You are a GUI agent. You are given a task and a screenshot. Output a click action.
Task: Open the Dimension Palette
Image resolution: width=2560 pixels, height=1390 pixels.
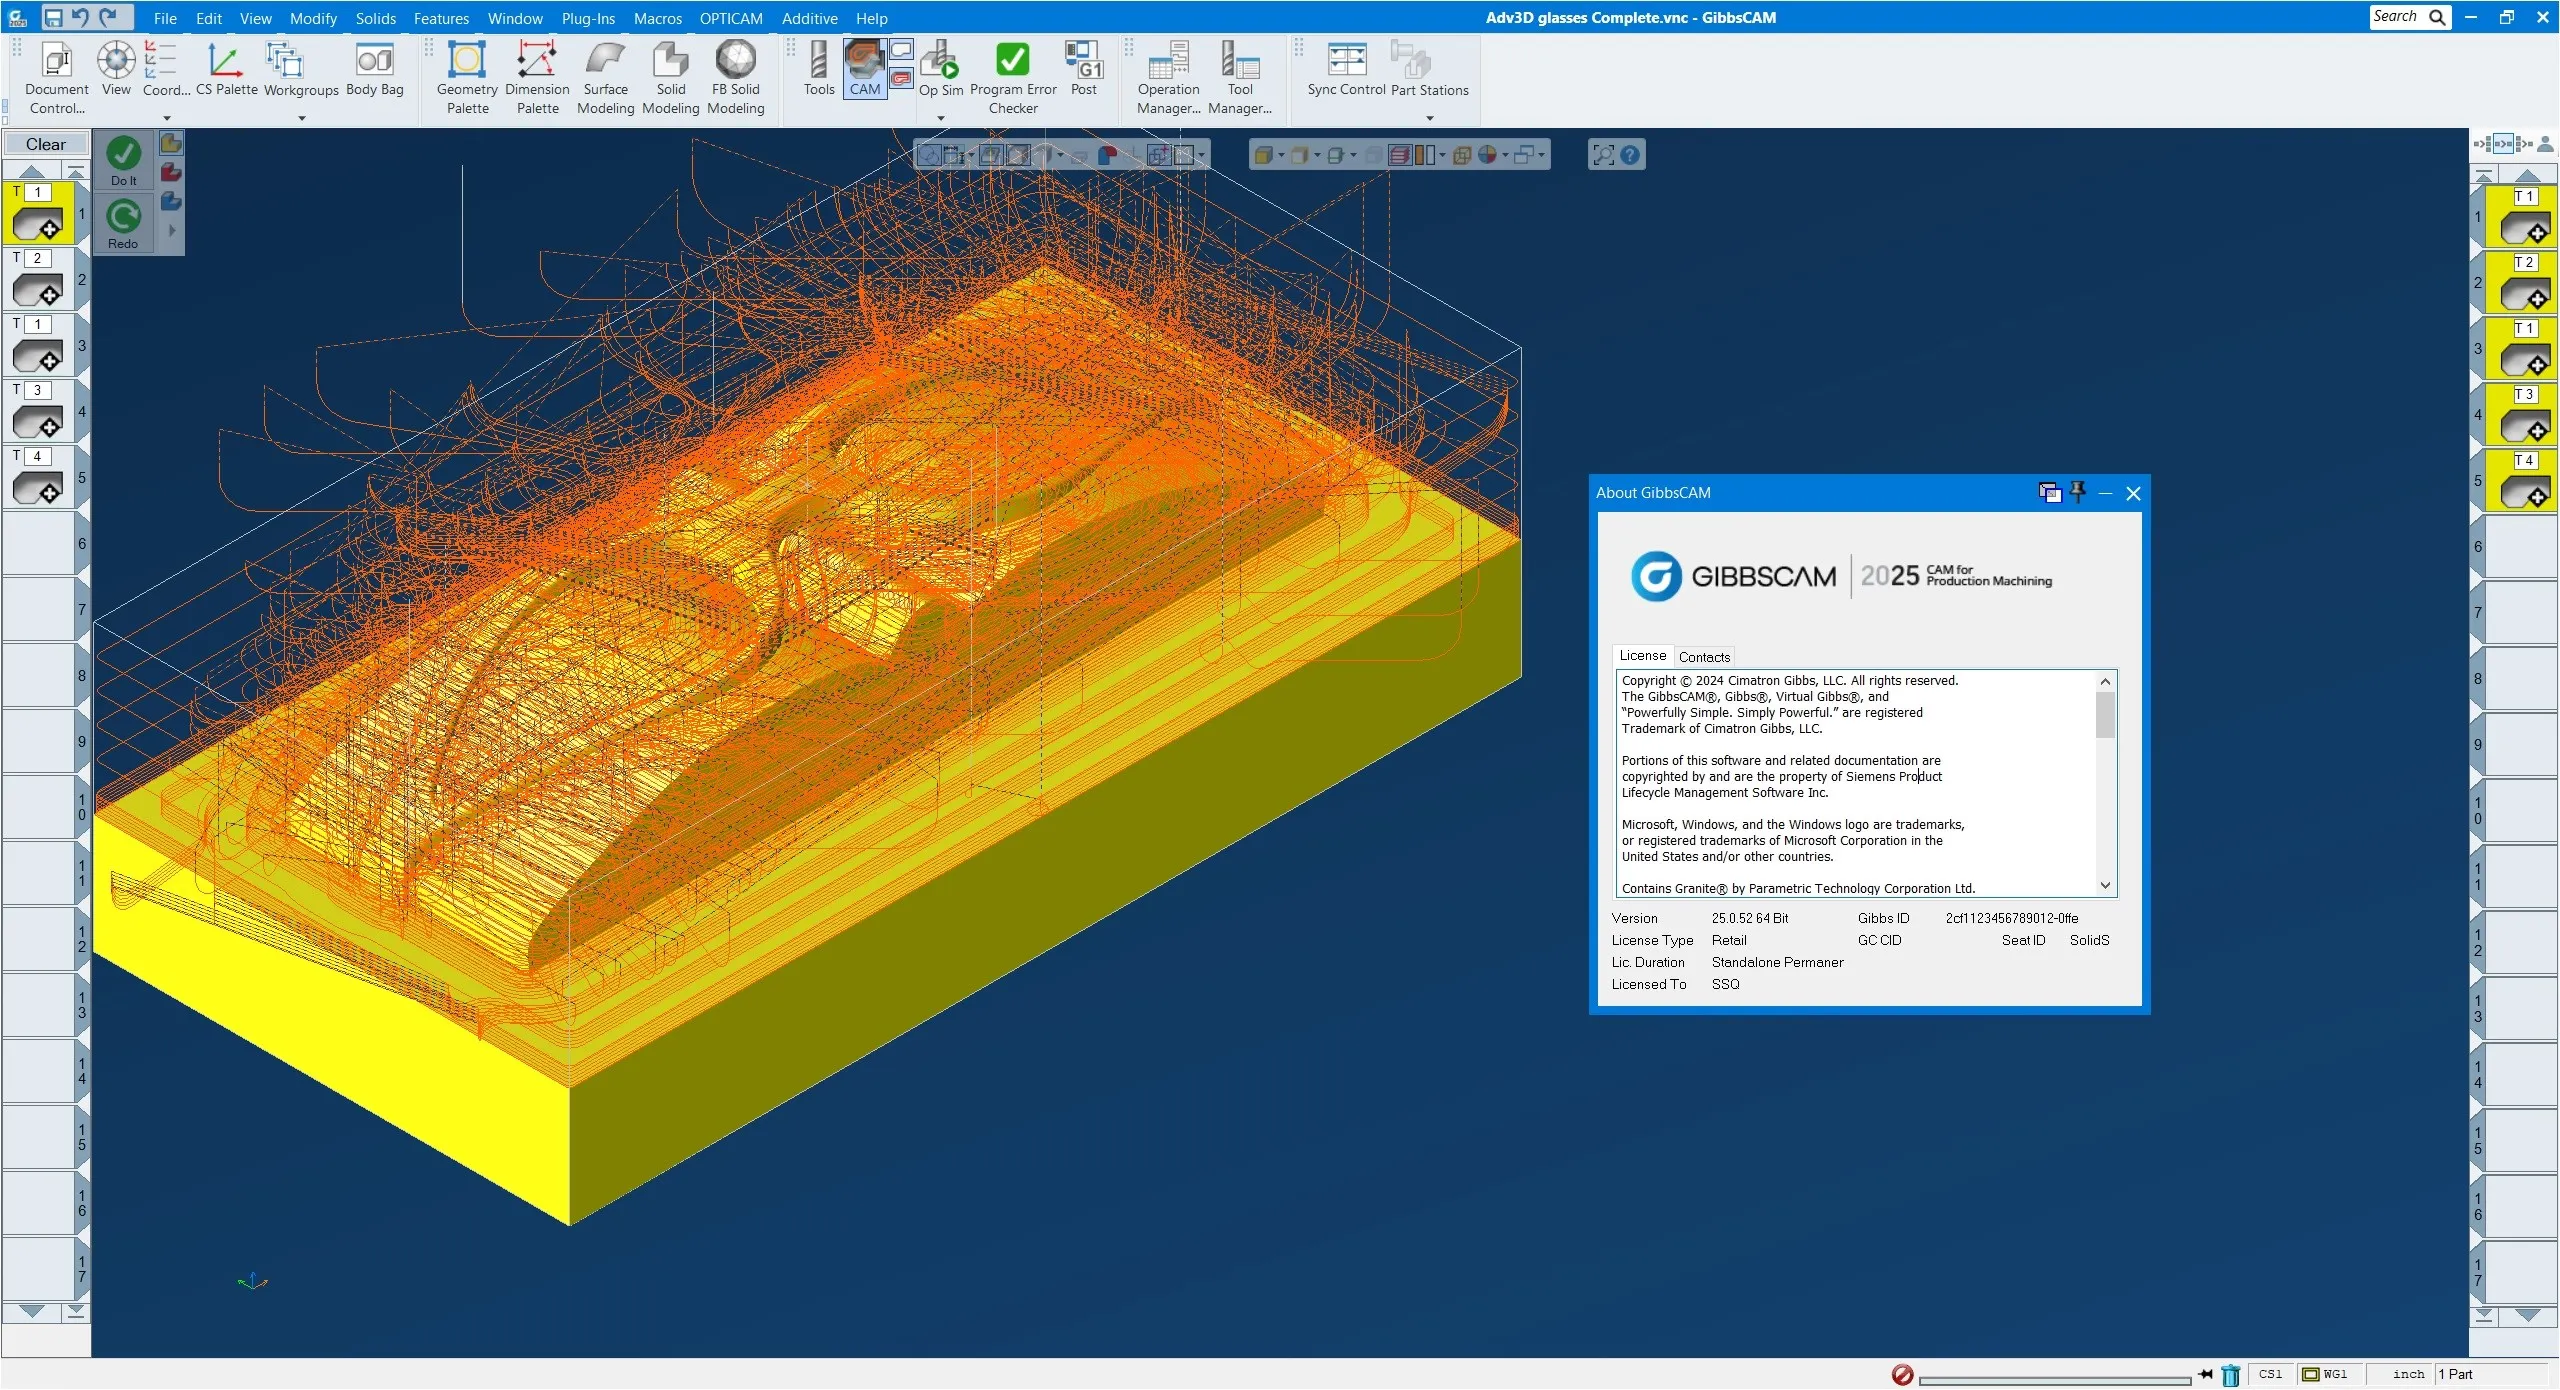point(537,78)
